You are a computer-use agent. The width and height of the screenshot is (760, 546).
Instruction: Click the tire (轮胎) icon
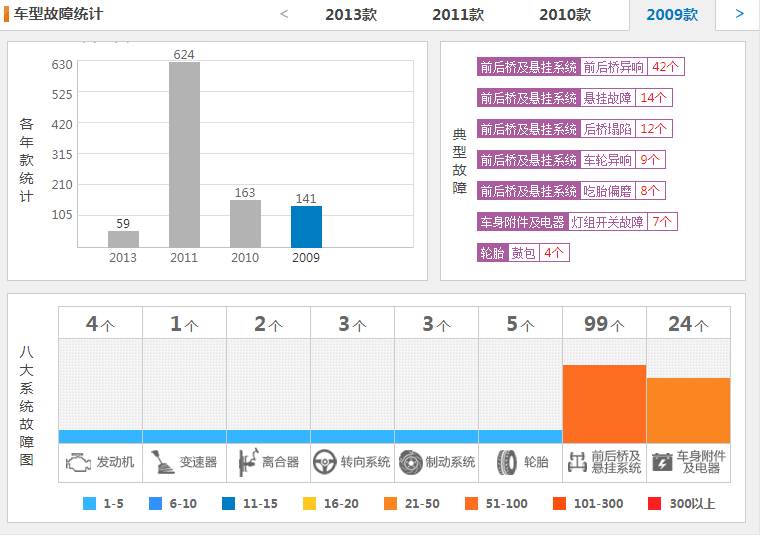coord(506,462)
